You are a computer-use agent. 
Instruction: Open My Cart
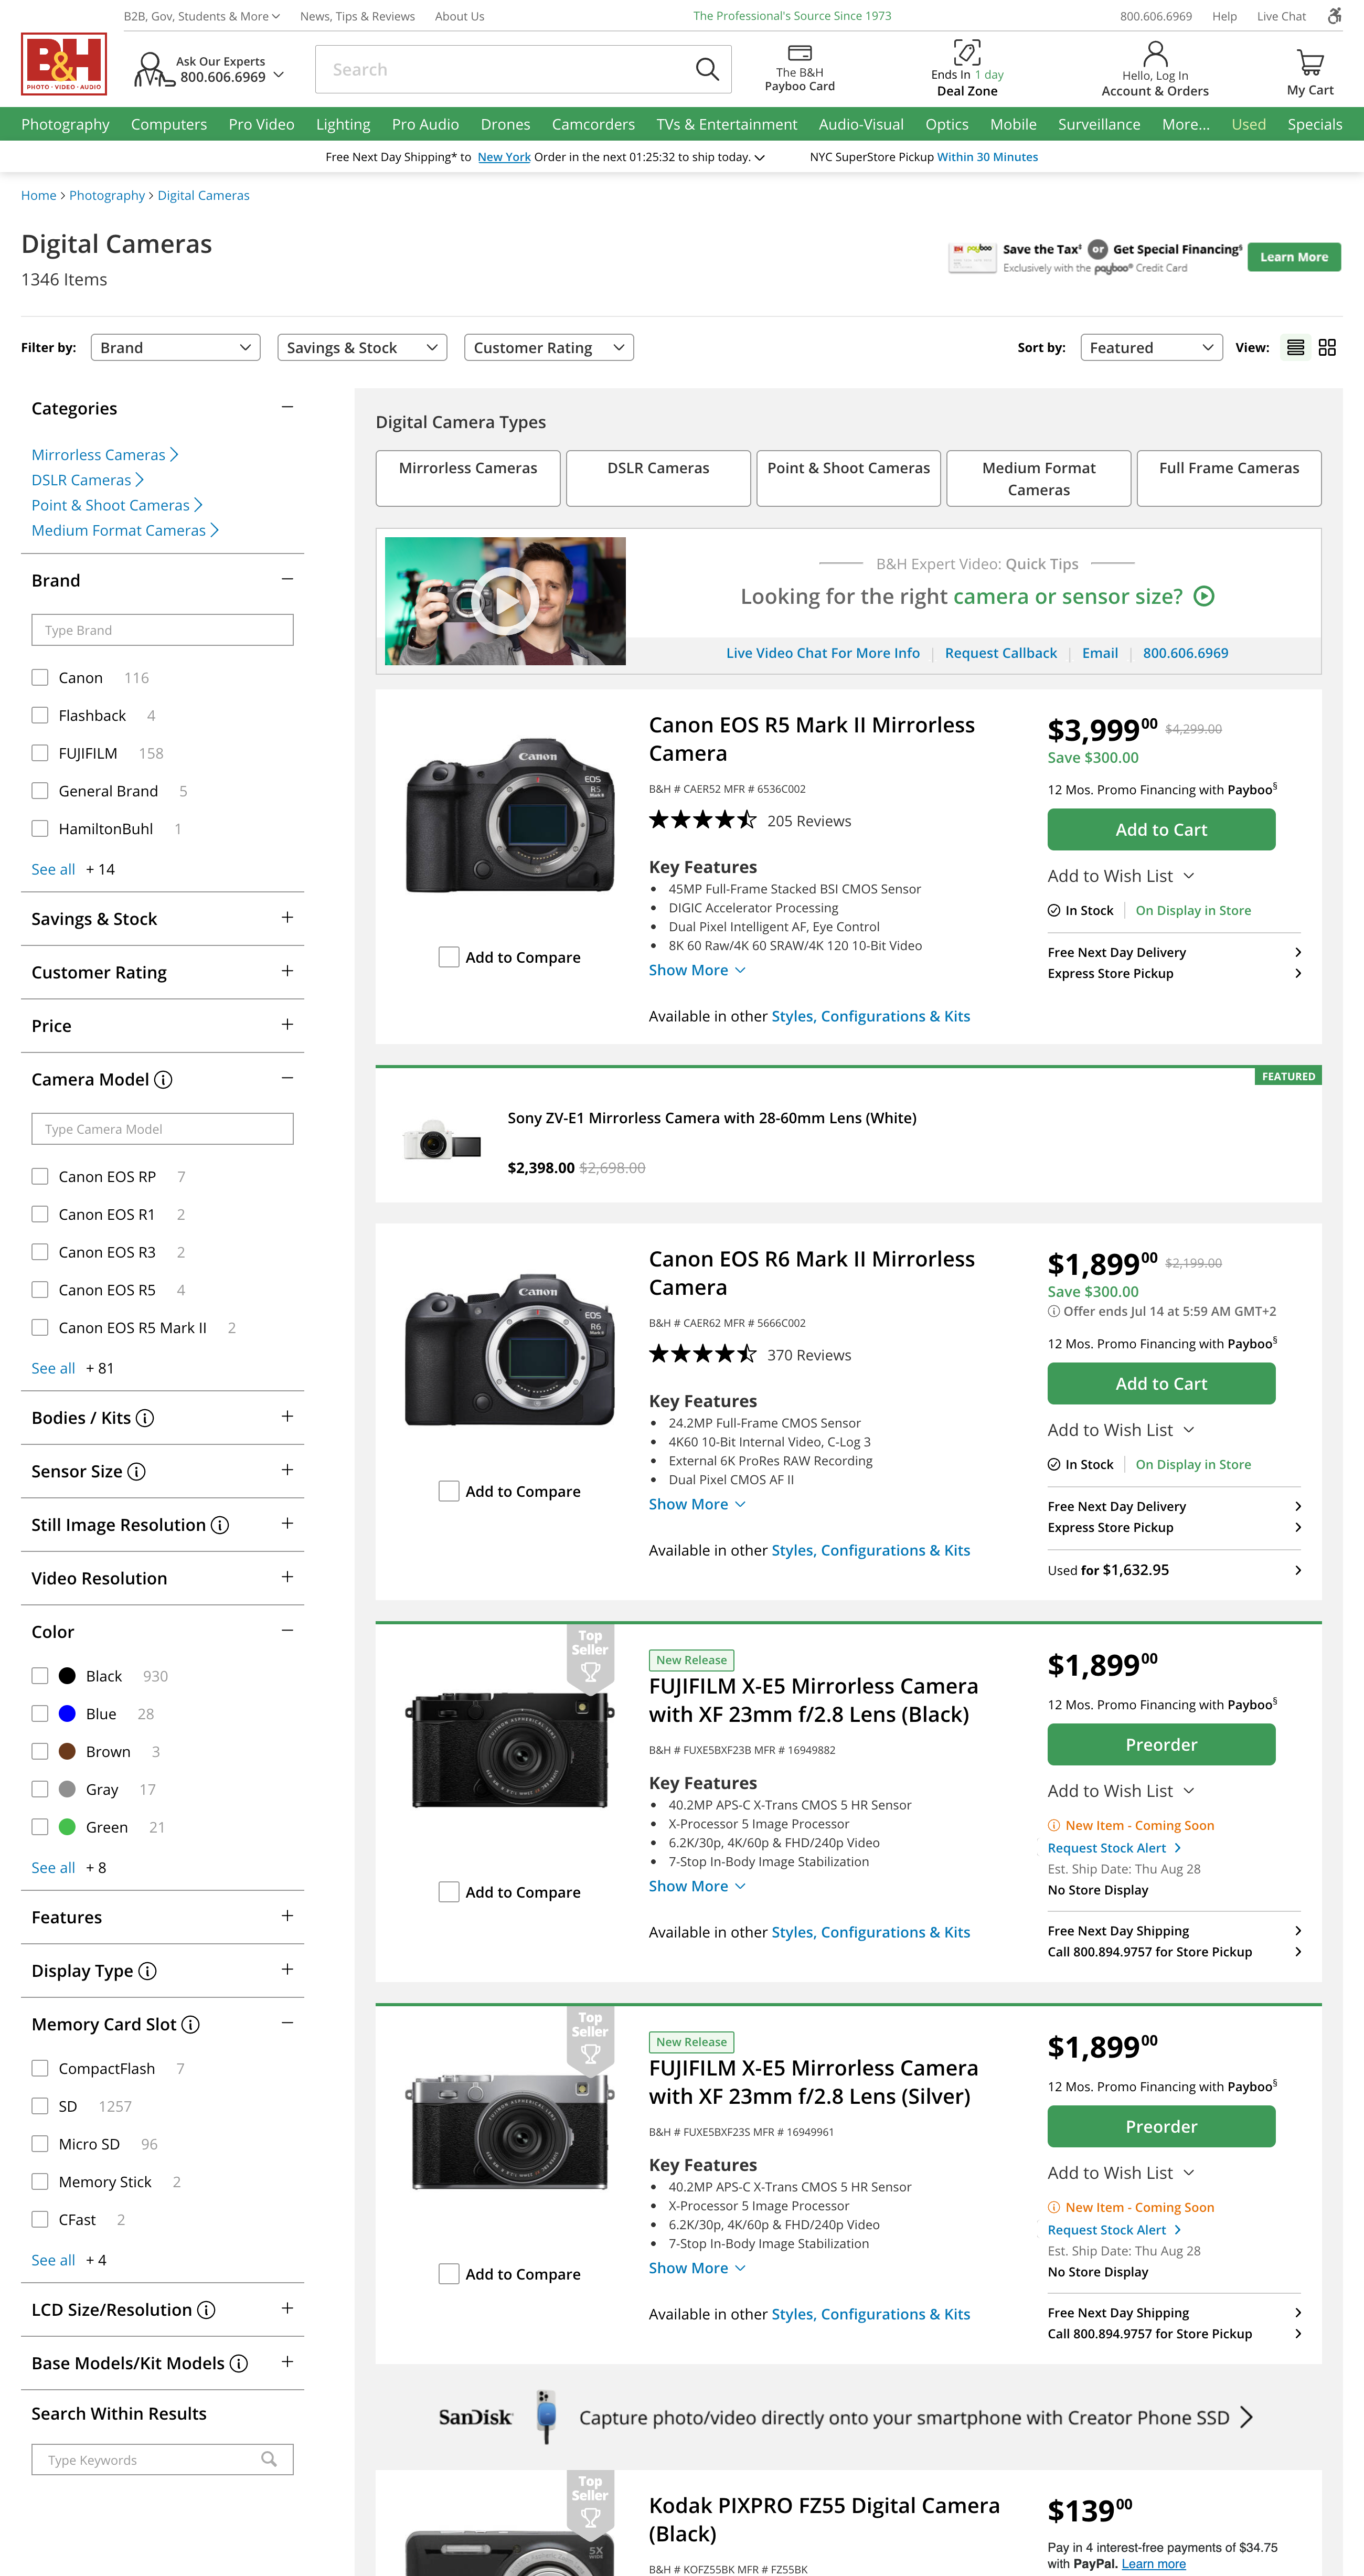(x=1310, y=68)
